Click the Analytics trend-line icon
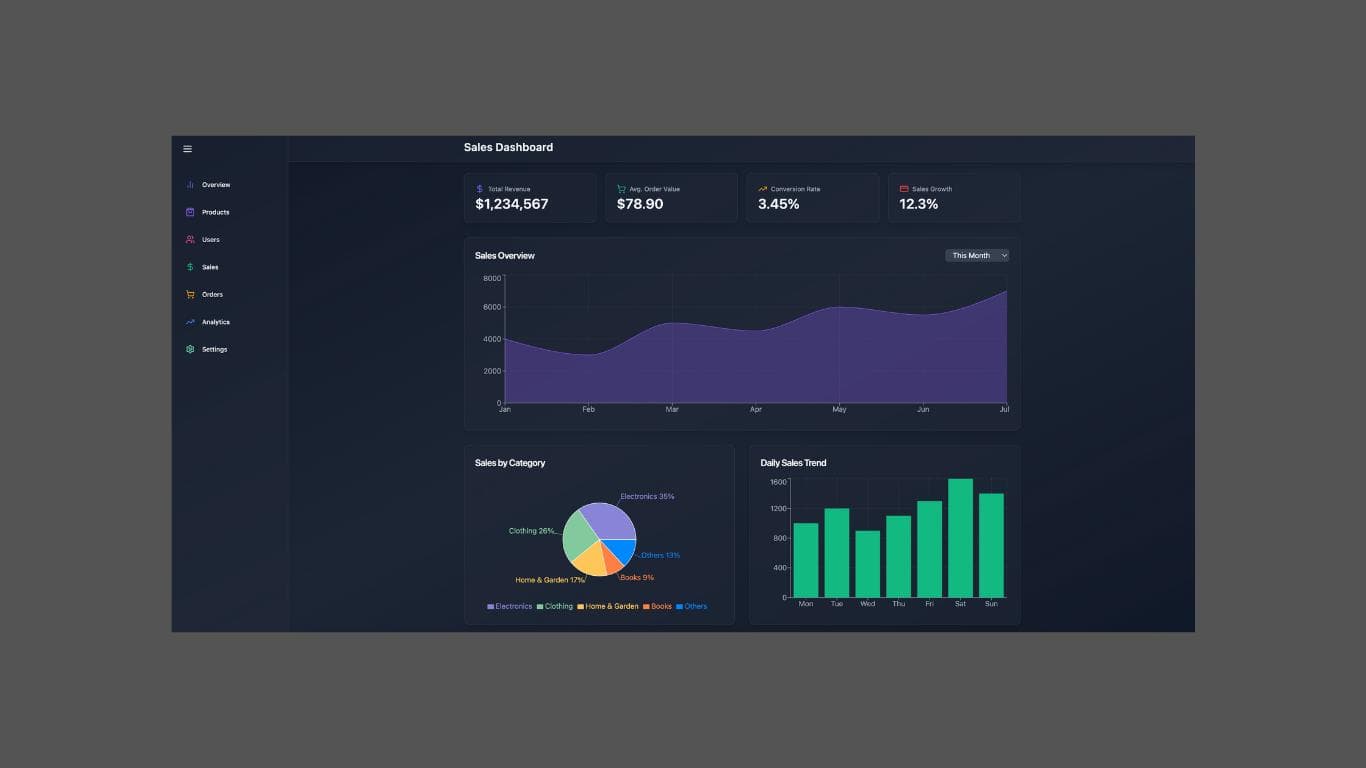 [190, 322]
